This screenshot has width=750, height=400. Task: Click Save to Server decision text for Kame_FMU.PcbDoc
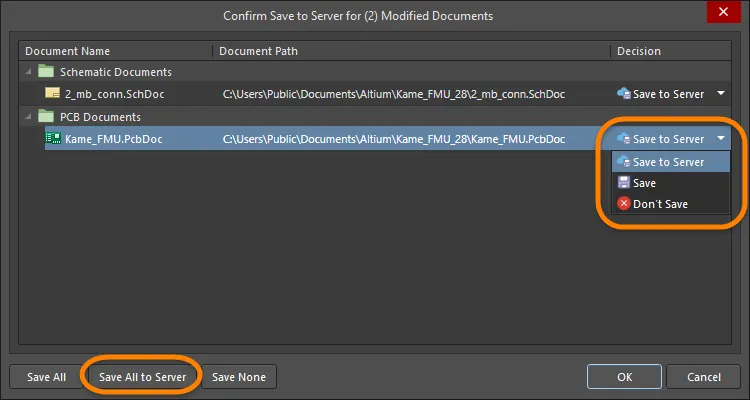click(668, 139)
